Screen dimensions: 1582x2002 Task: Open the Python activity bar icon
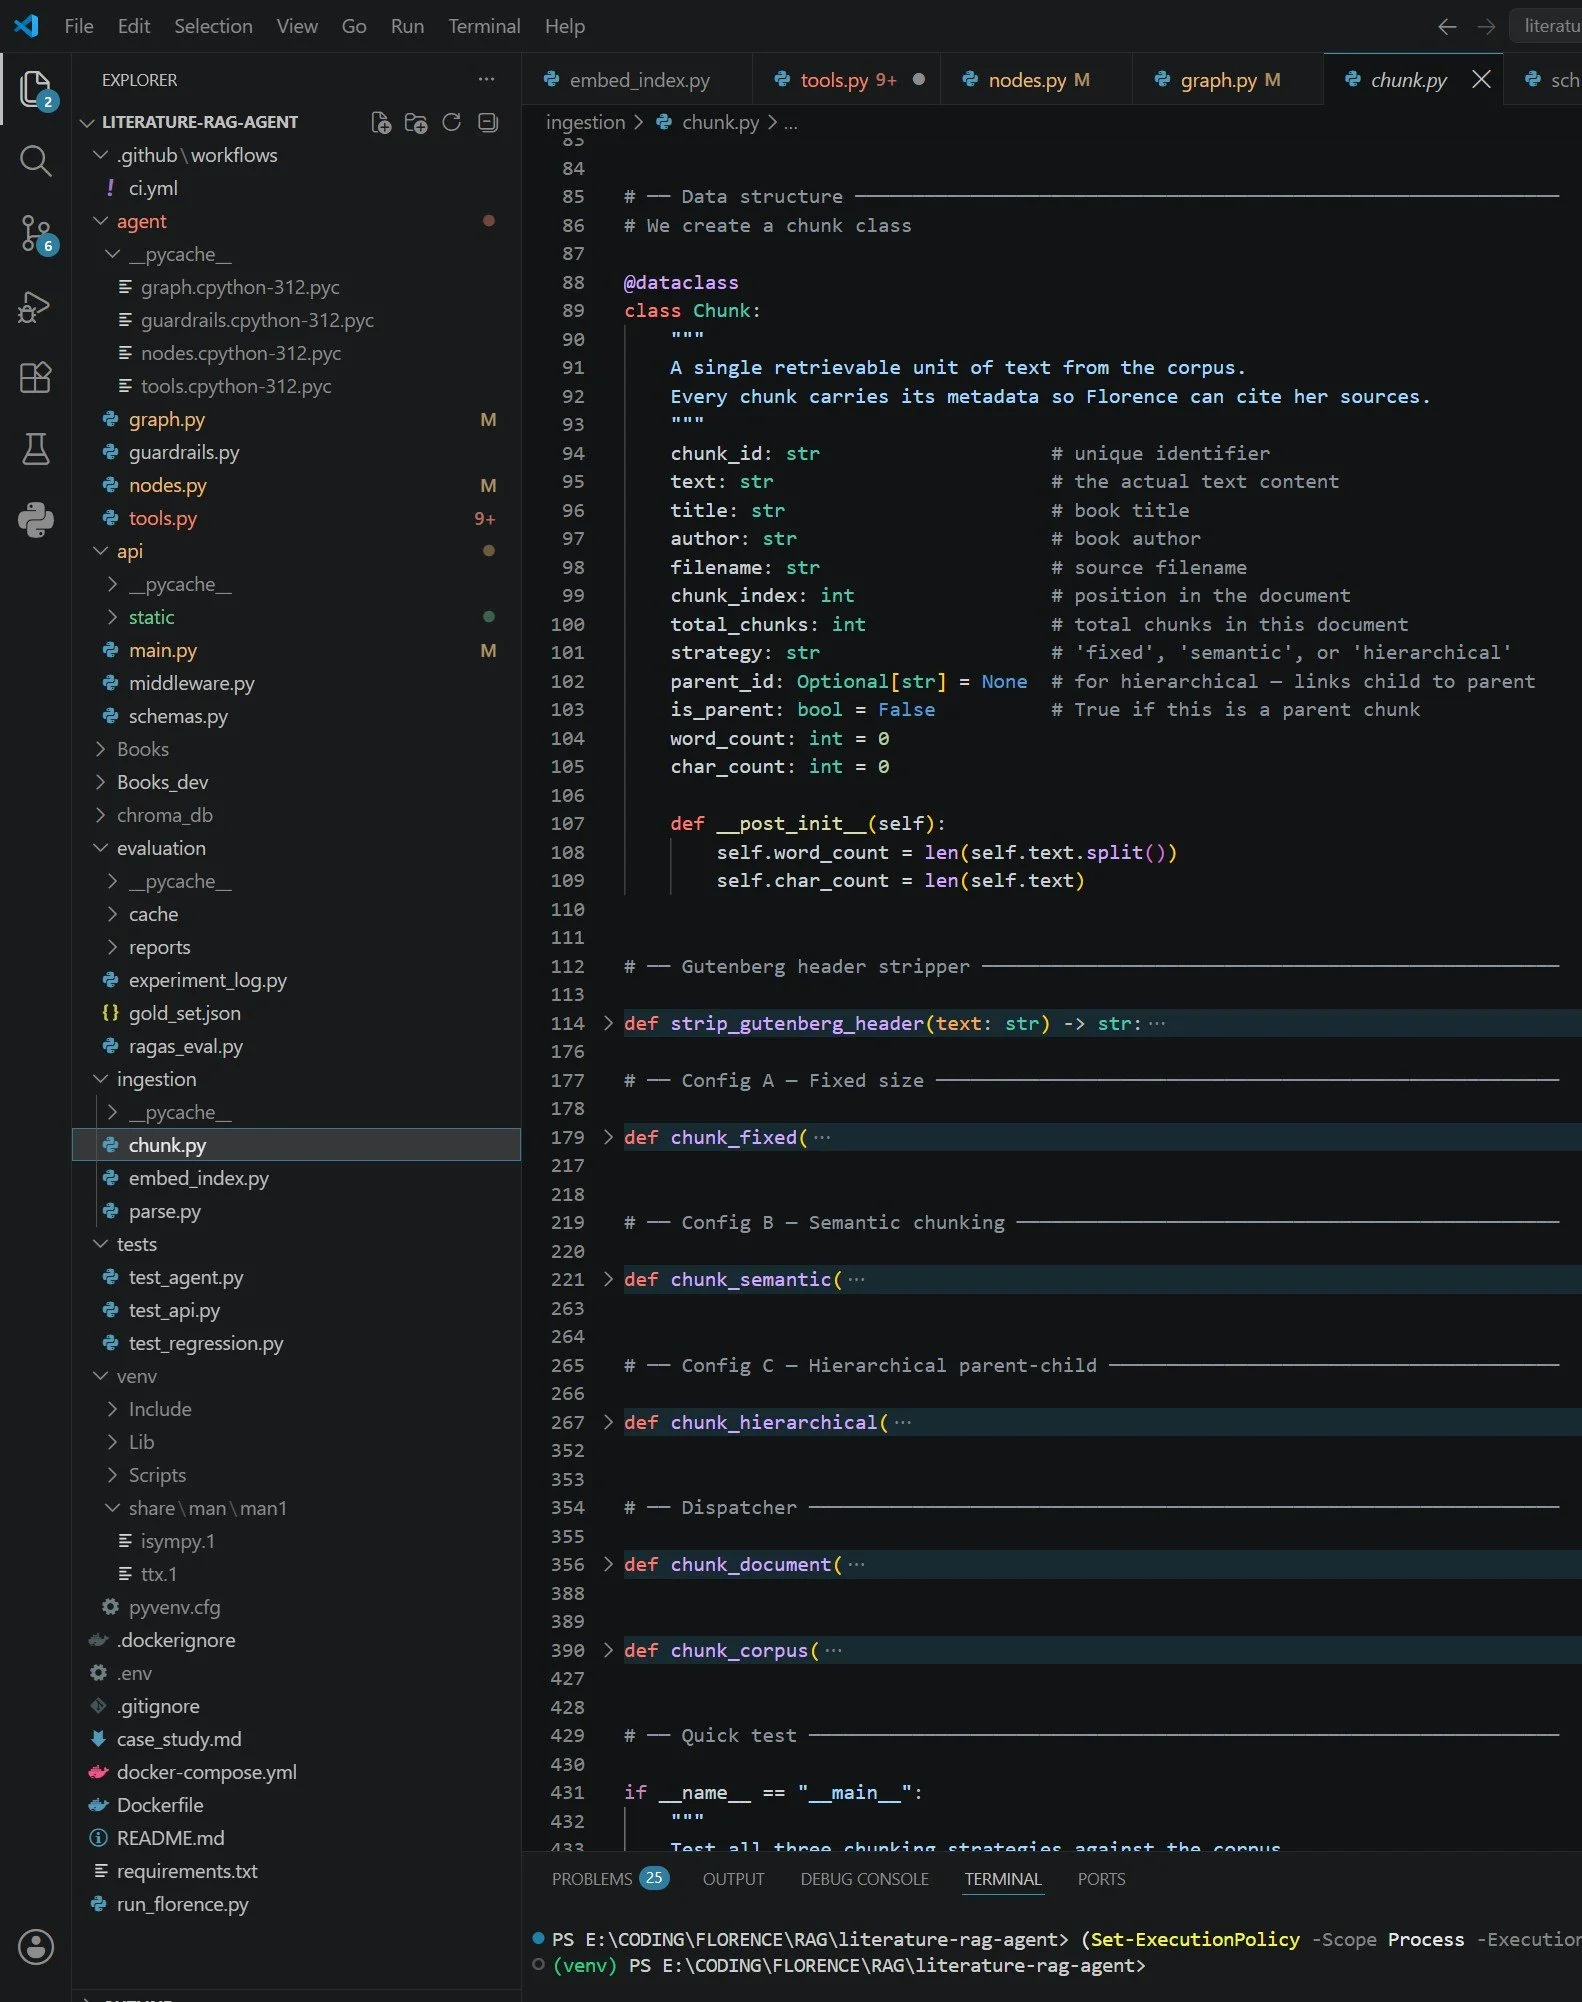click(x=35, y=520)
